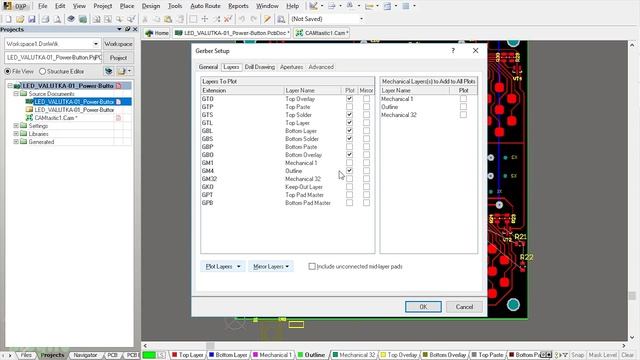Switch to the Advanced tab
Image resolution: width=640 pixels, height=360 pixels.
pos(321,67)
